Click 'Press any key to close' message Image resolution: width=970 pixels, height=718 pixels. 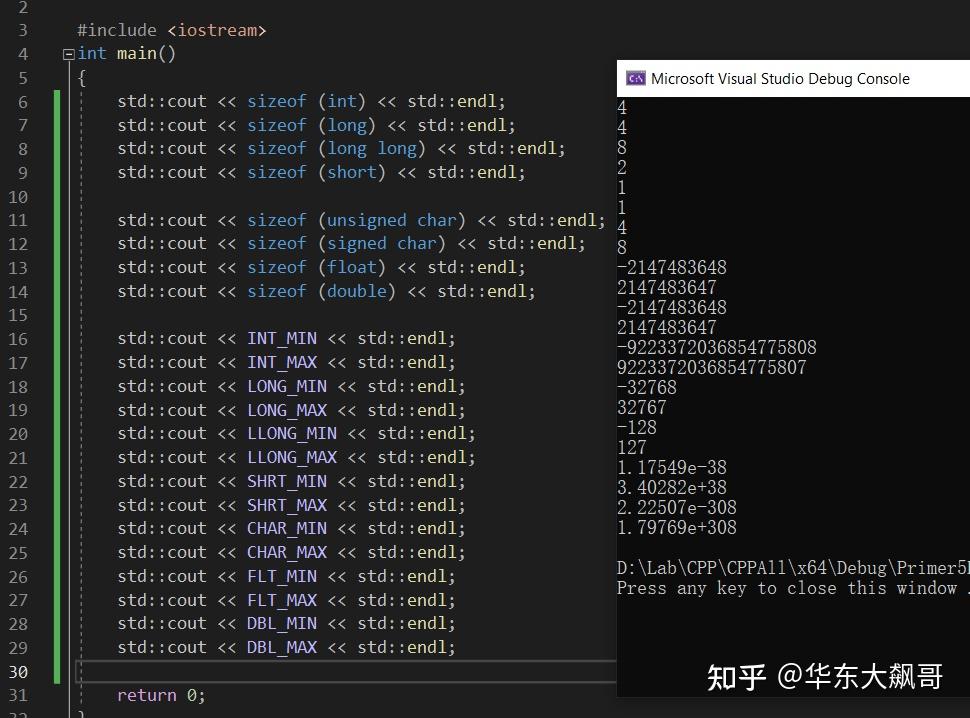point(793,588)
